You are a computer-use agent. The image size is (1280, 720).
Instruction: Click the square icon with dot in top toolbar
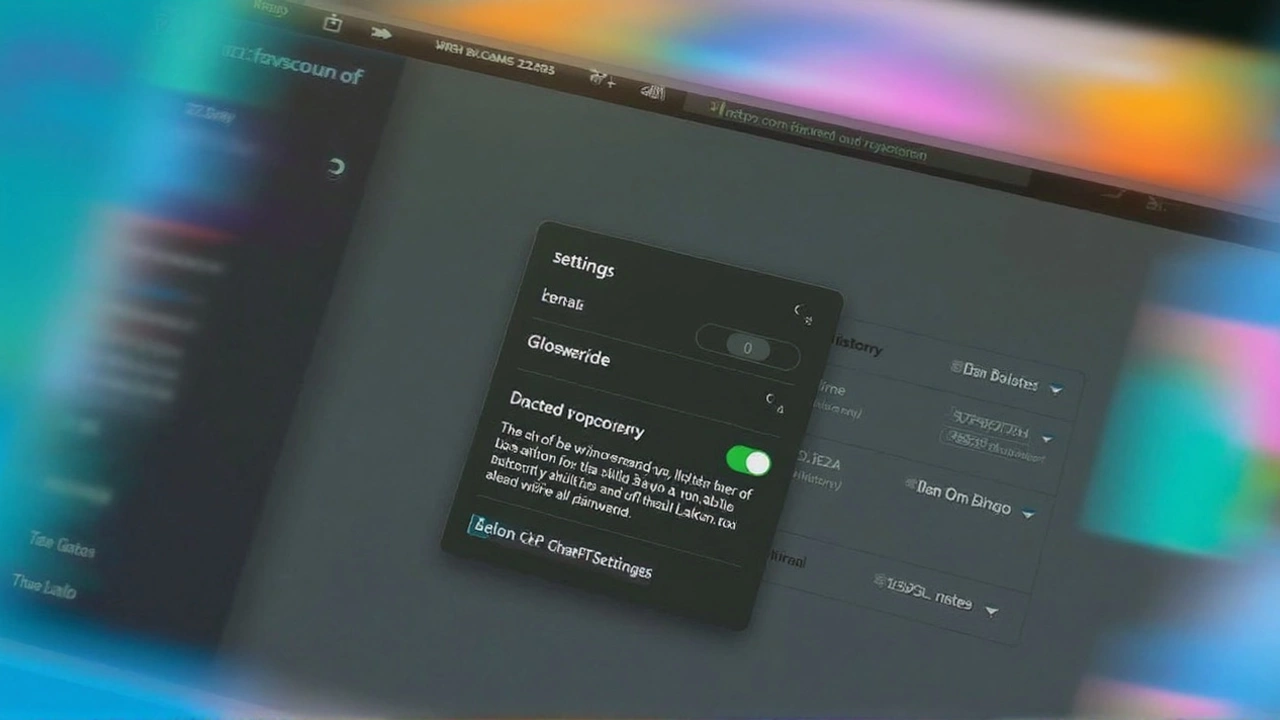tap(332, 24)
